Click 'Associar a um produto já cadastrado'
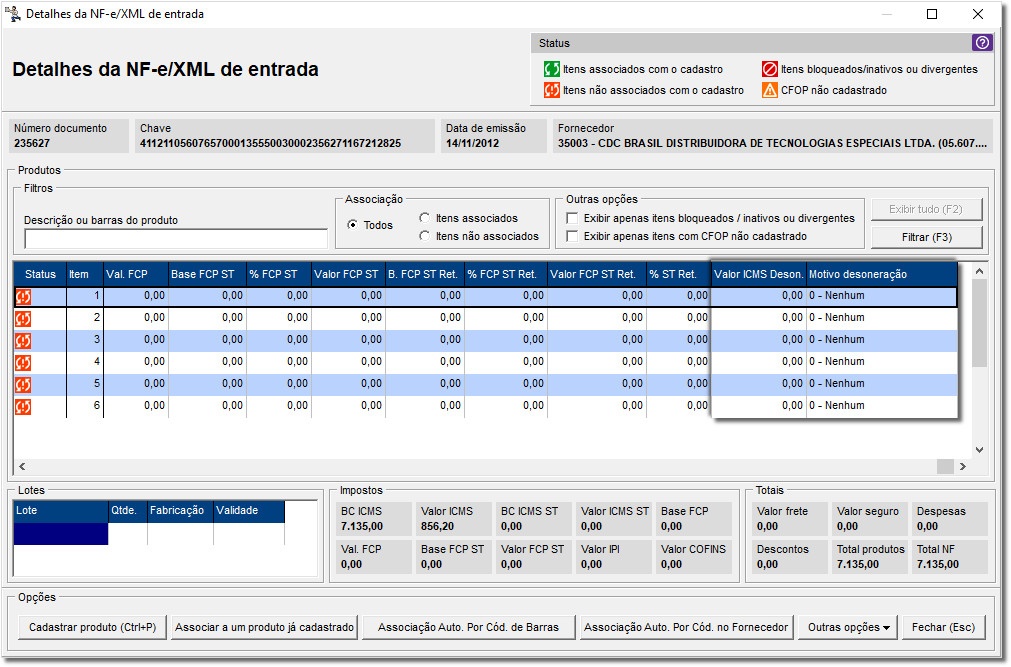The width and height of the screenshot is (1011, 667). pos(264,627)
